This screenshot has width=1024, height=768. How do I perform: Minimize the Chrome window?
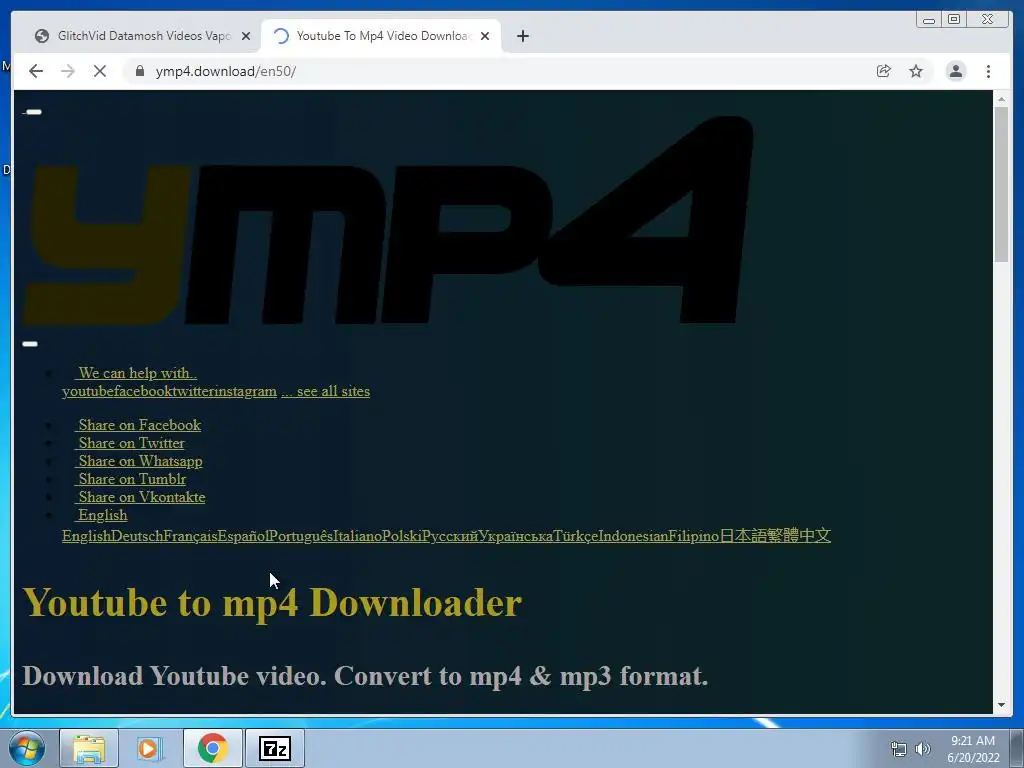(929, 20)
